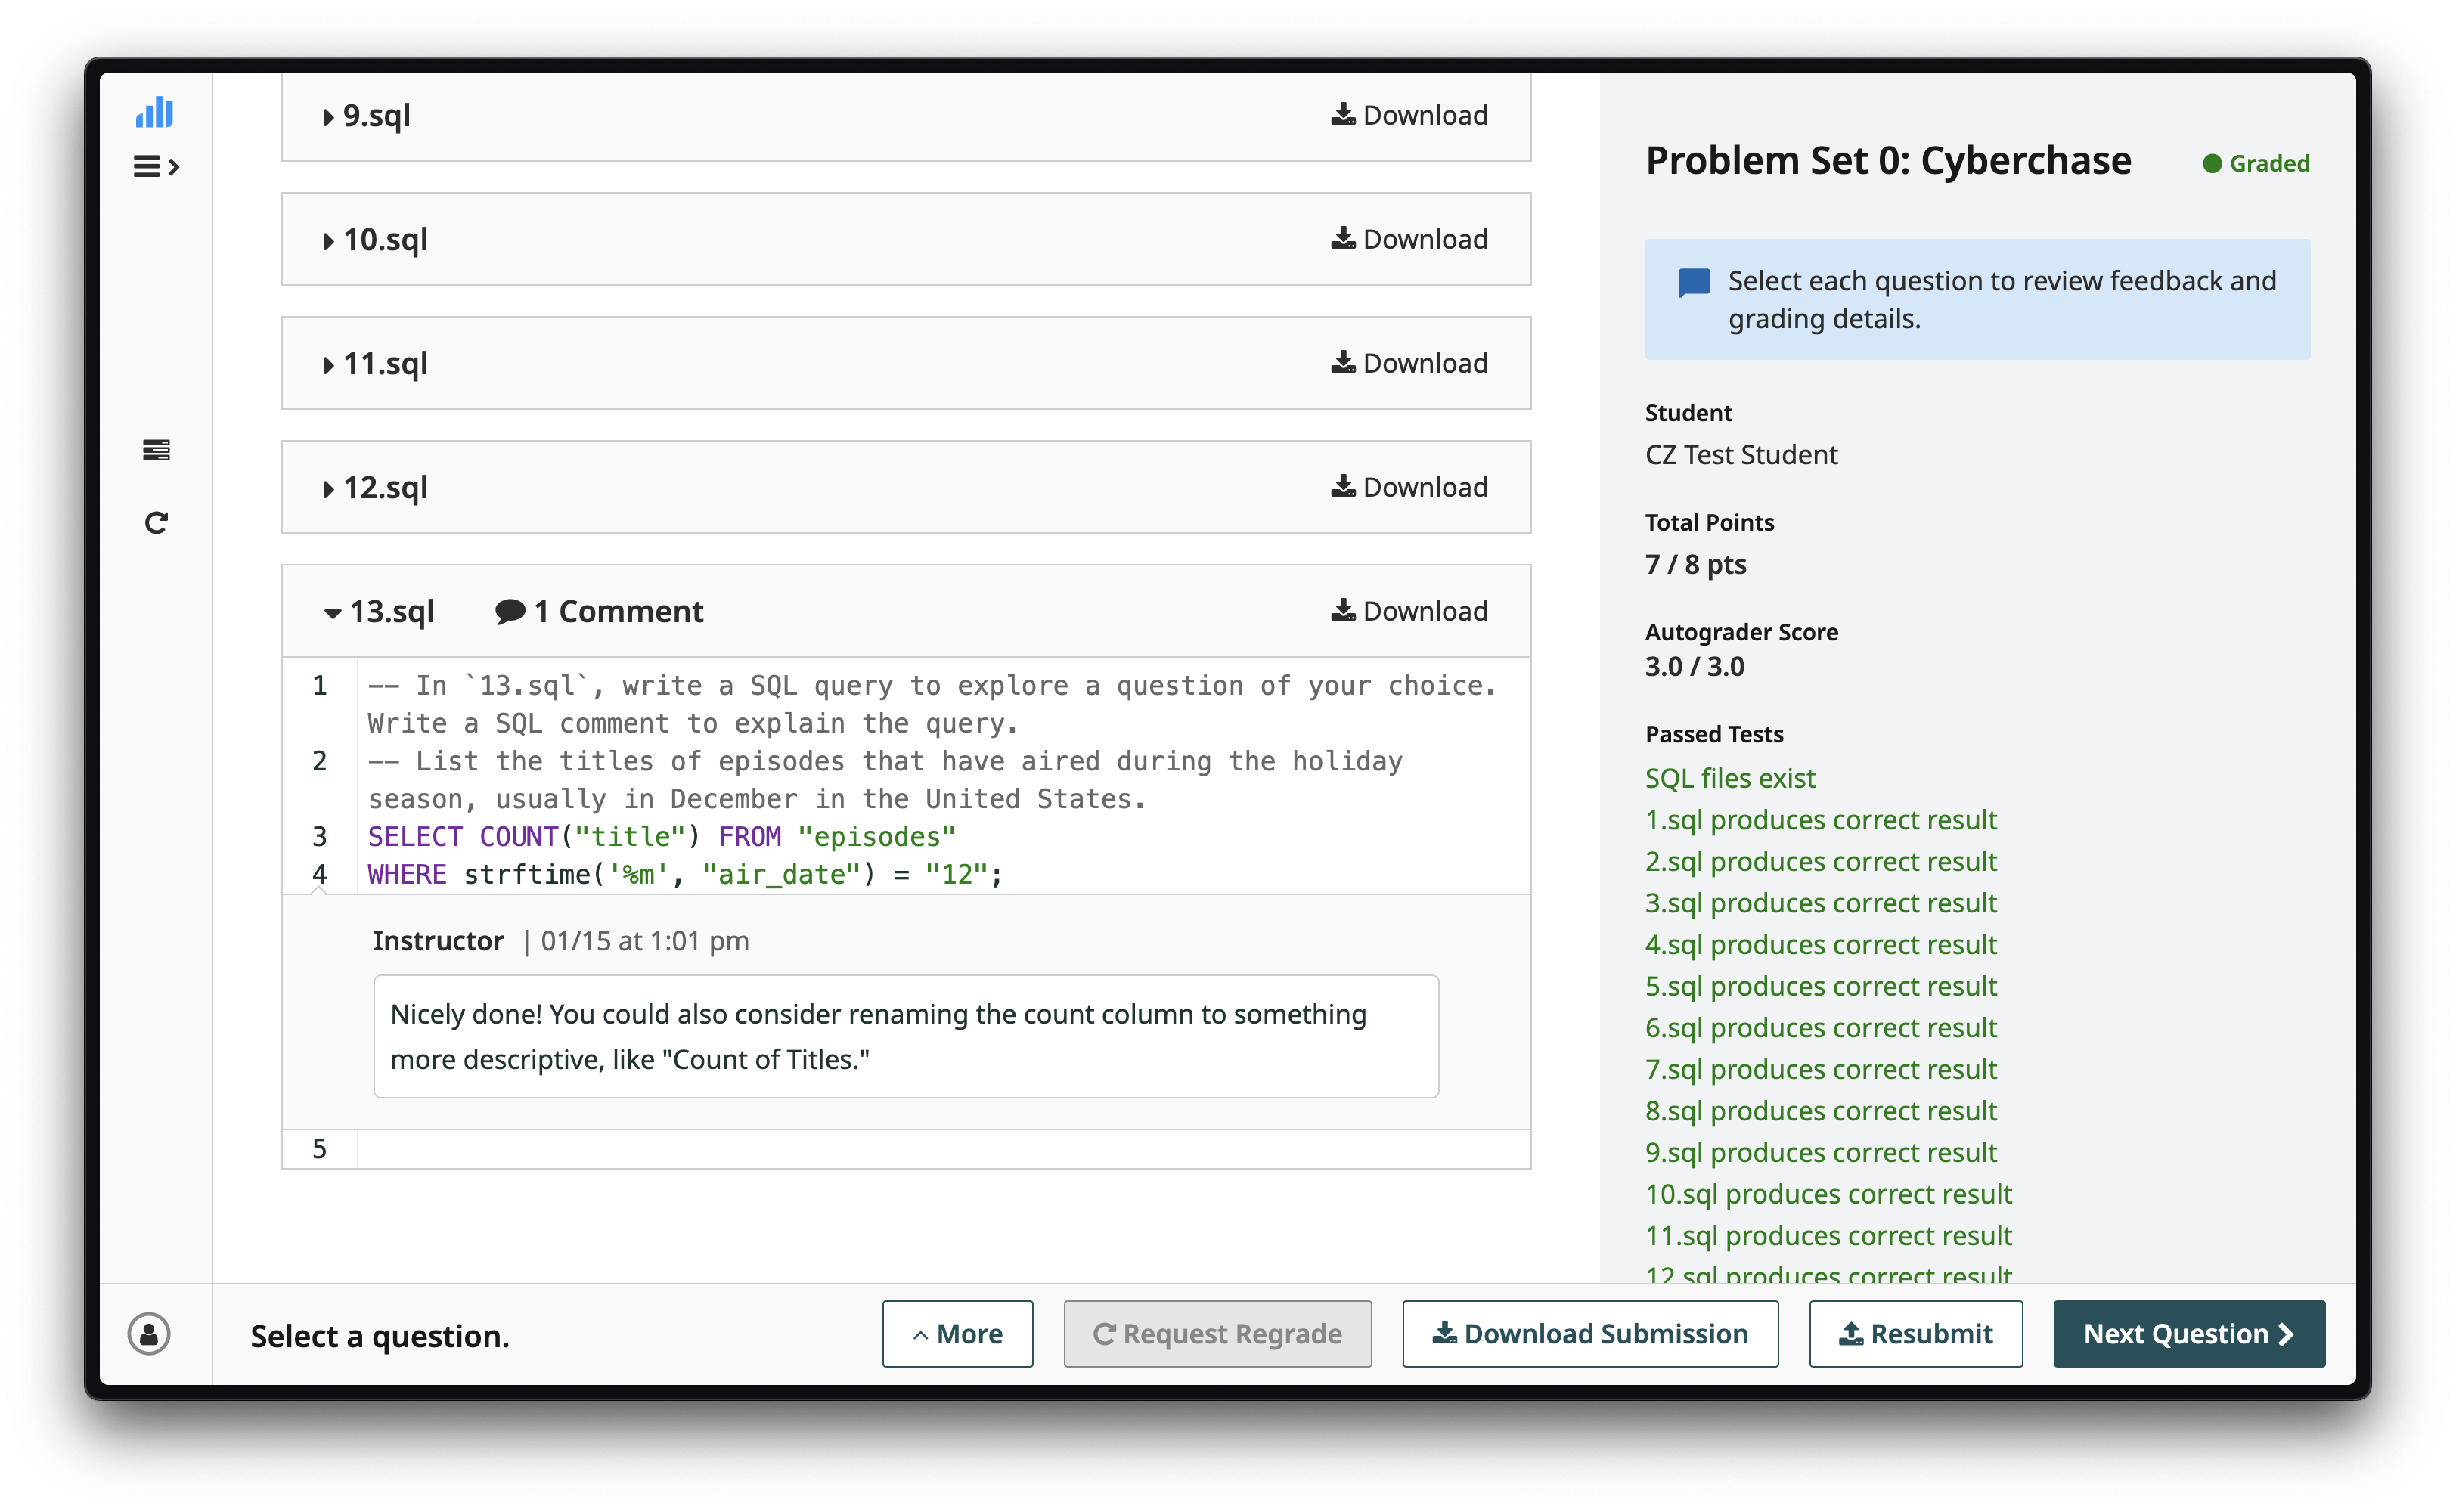This screenshot has height=1512, width=2456.
Task: Collapse the 13.sql code section
Action: (x=331, y=612)
